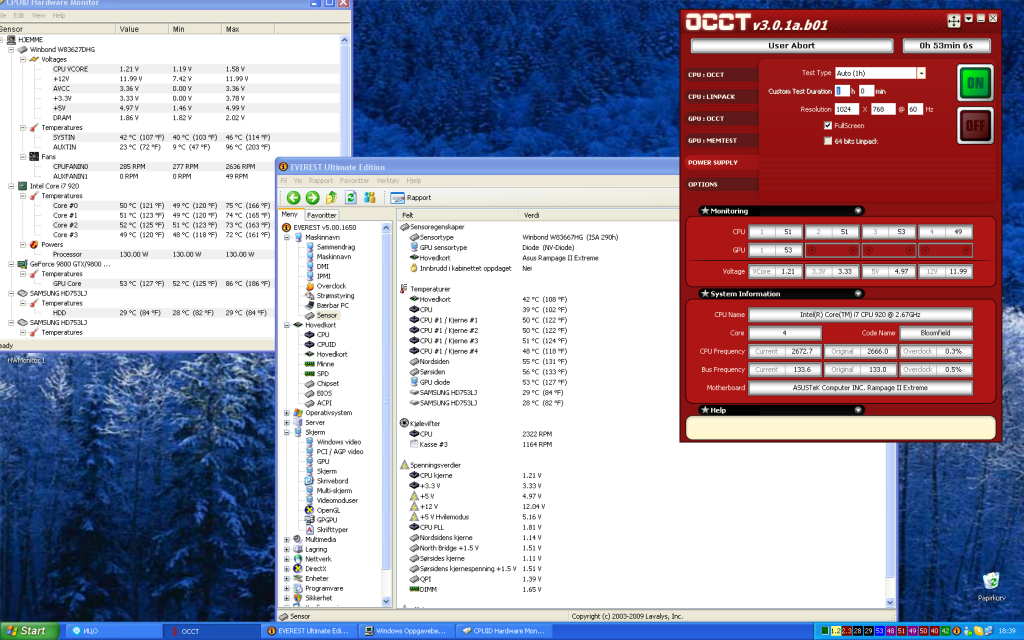Open the Test Type dropdown in OCCT
1024x640 pixels.
pyautogui.click(x=921, y=73)
